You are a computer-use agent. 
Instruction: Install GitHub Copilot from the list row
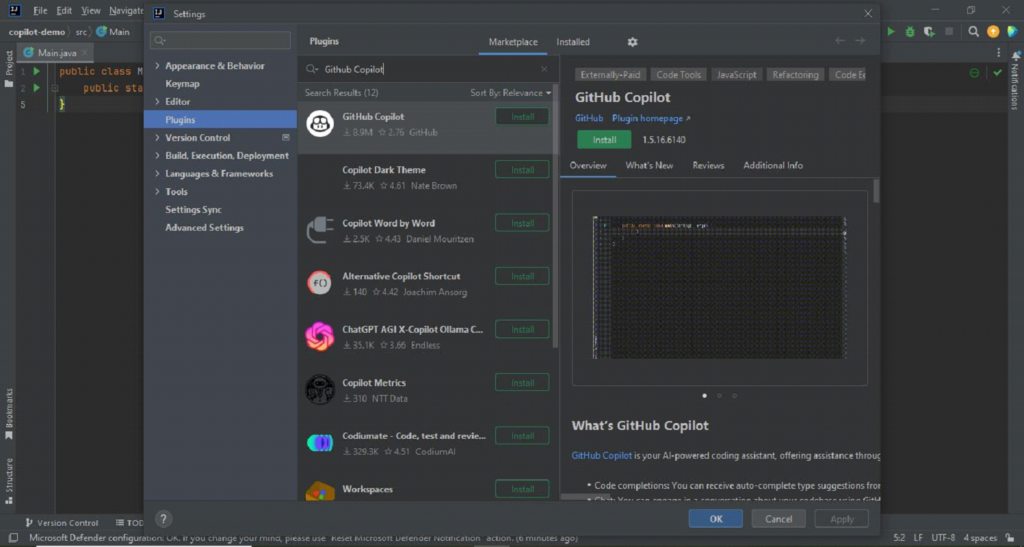tap(522, 117)
